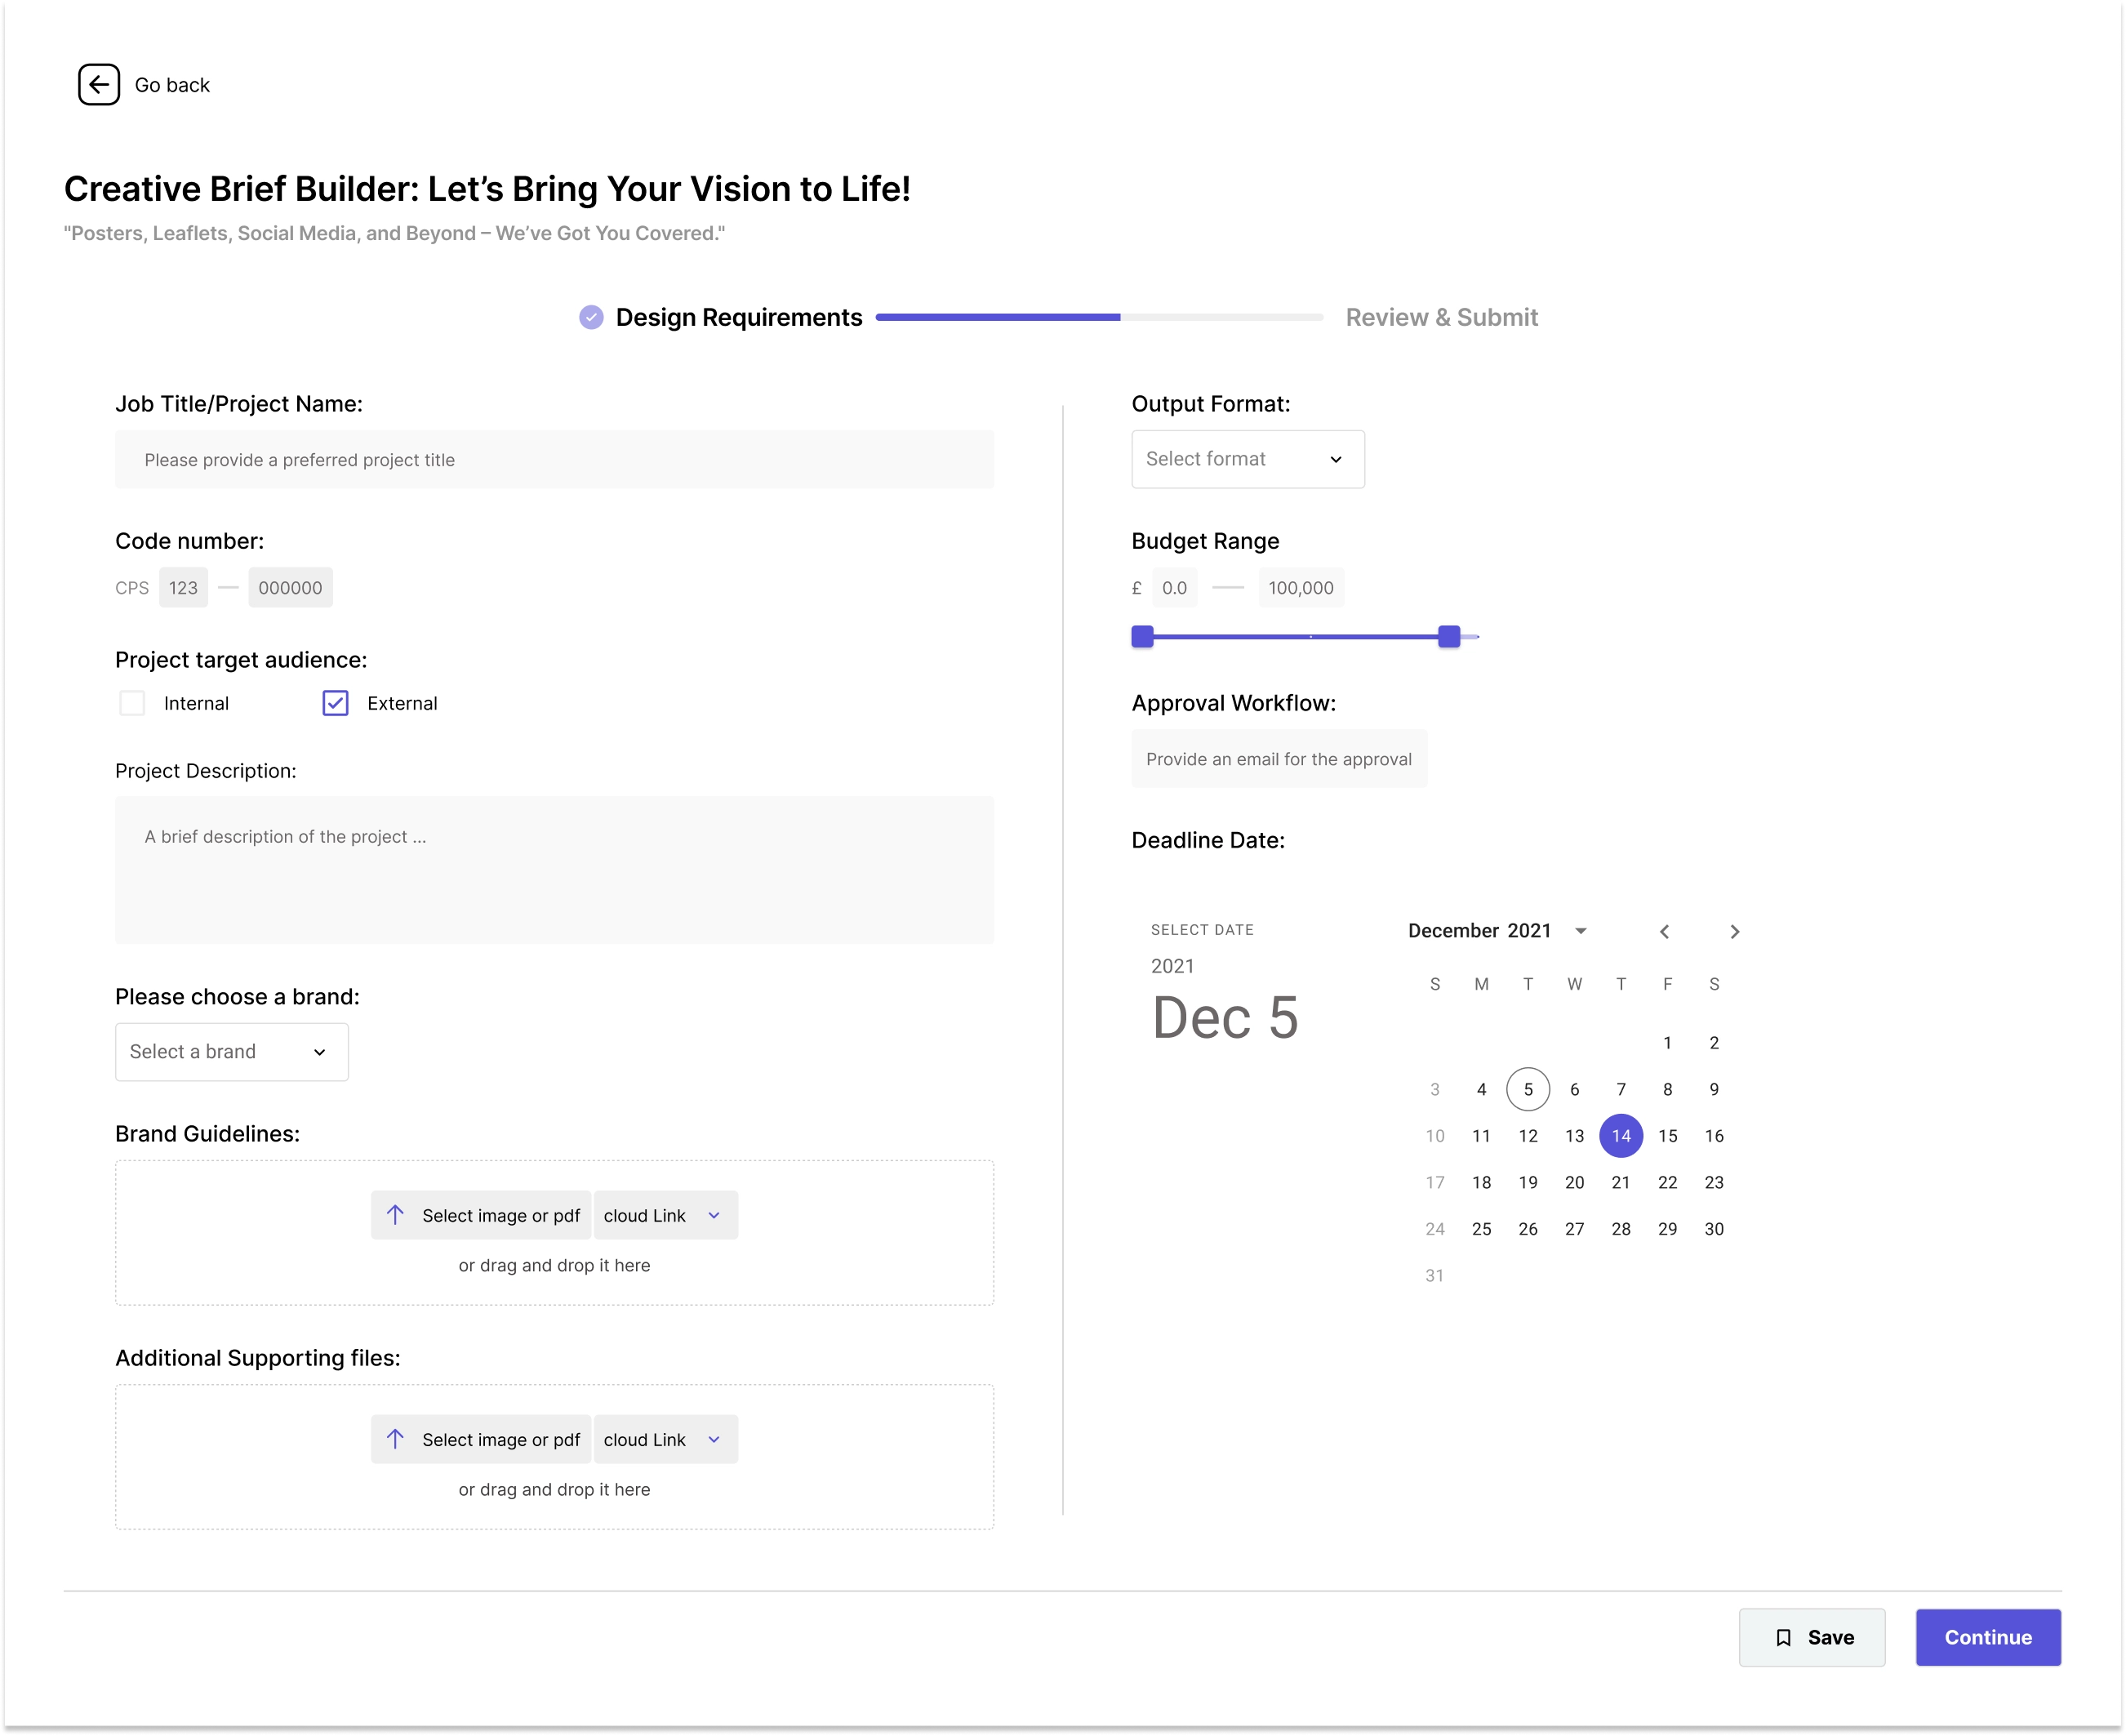
Task: Open the Select format dropdown
Action: coord(1247,459)
